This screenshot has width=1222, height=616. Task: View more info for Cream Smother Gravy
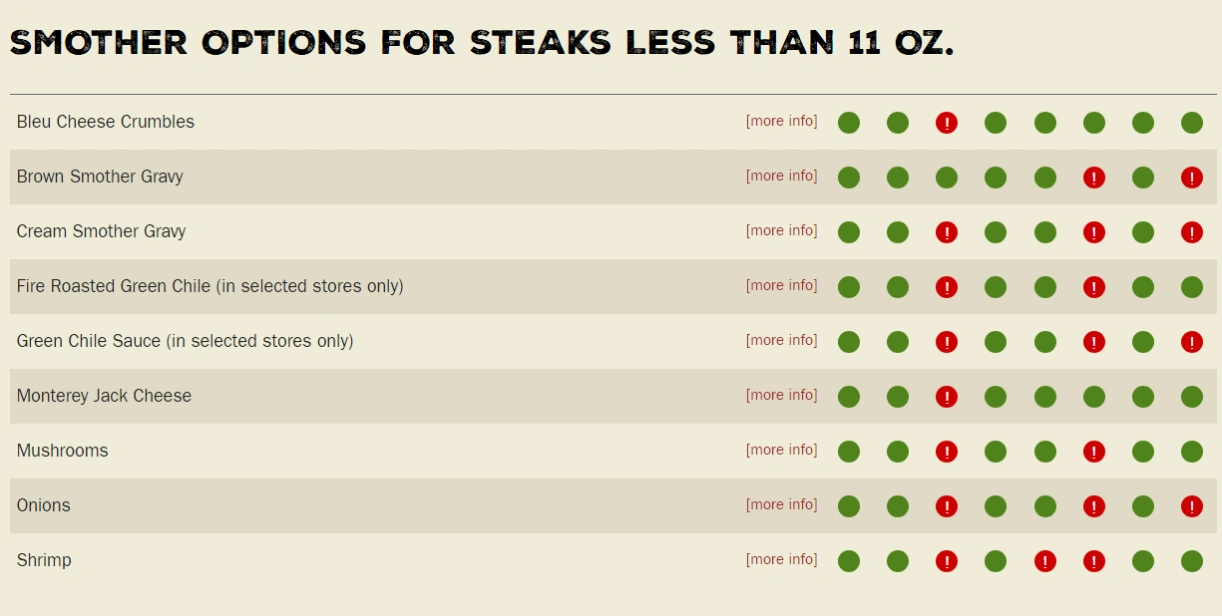pos(781,231)
